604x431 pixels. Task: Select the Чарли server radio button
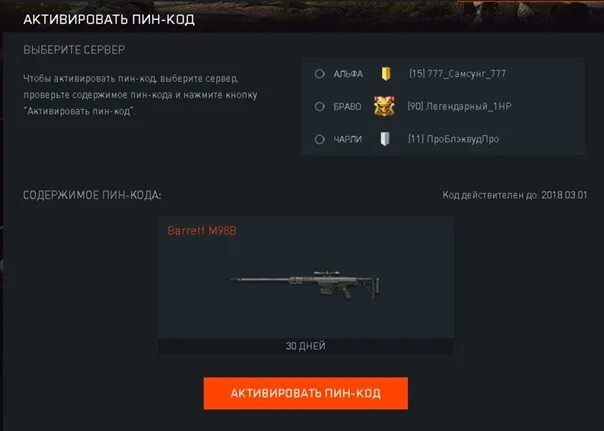coord(319,139)
